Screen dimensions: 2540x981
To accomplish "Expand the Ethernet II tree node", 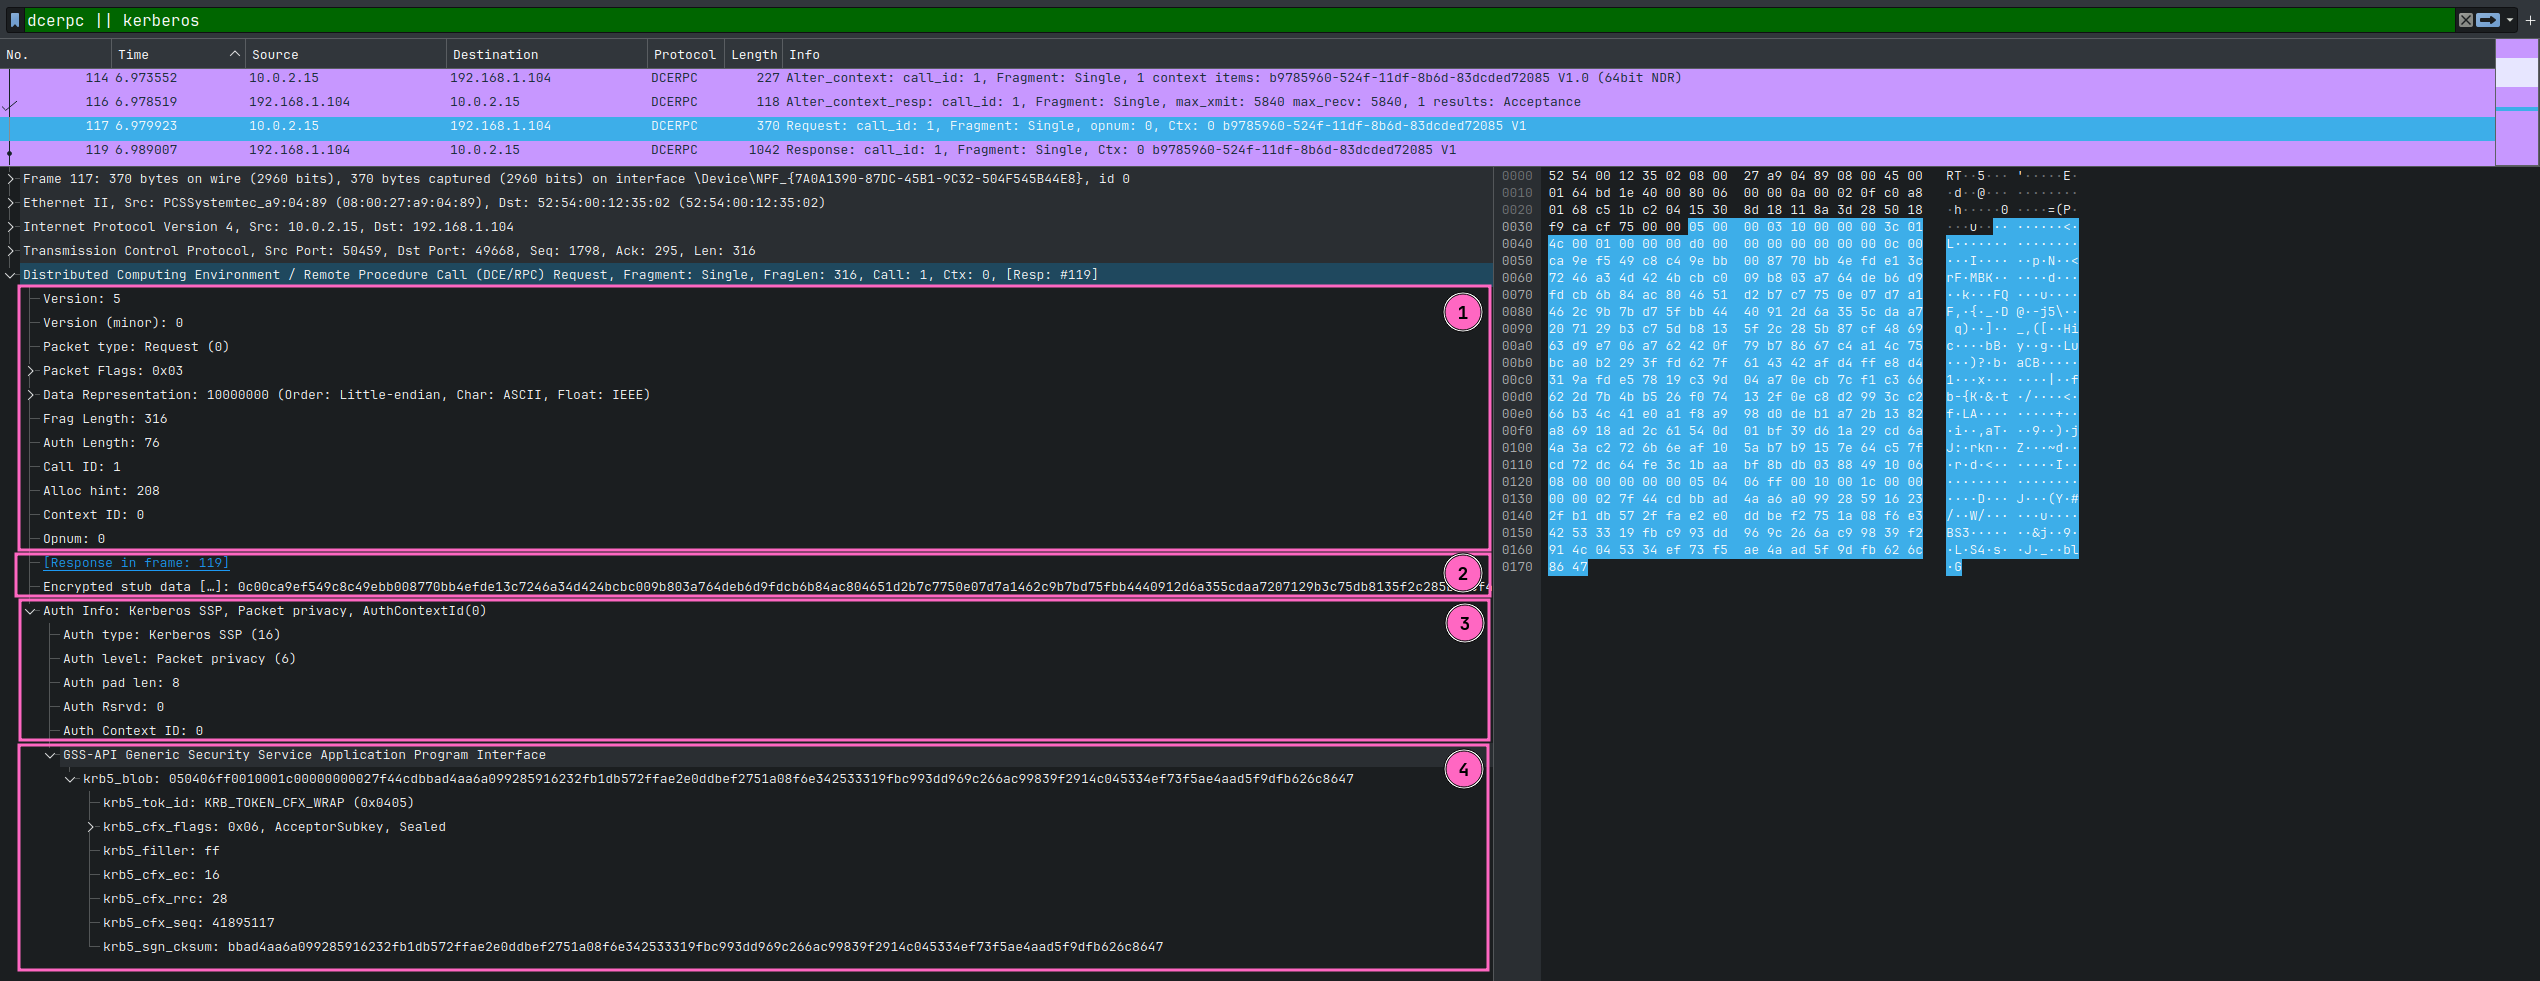I will pos(11,203).
